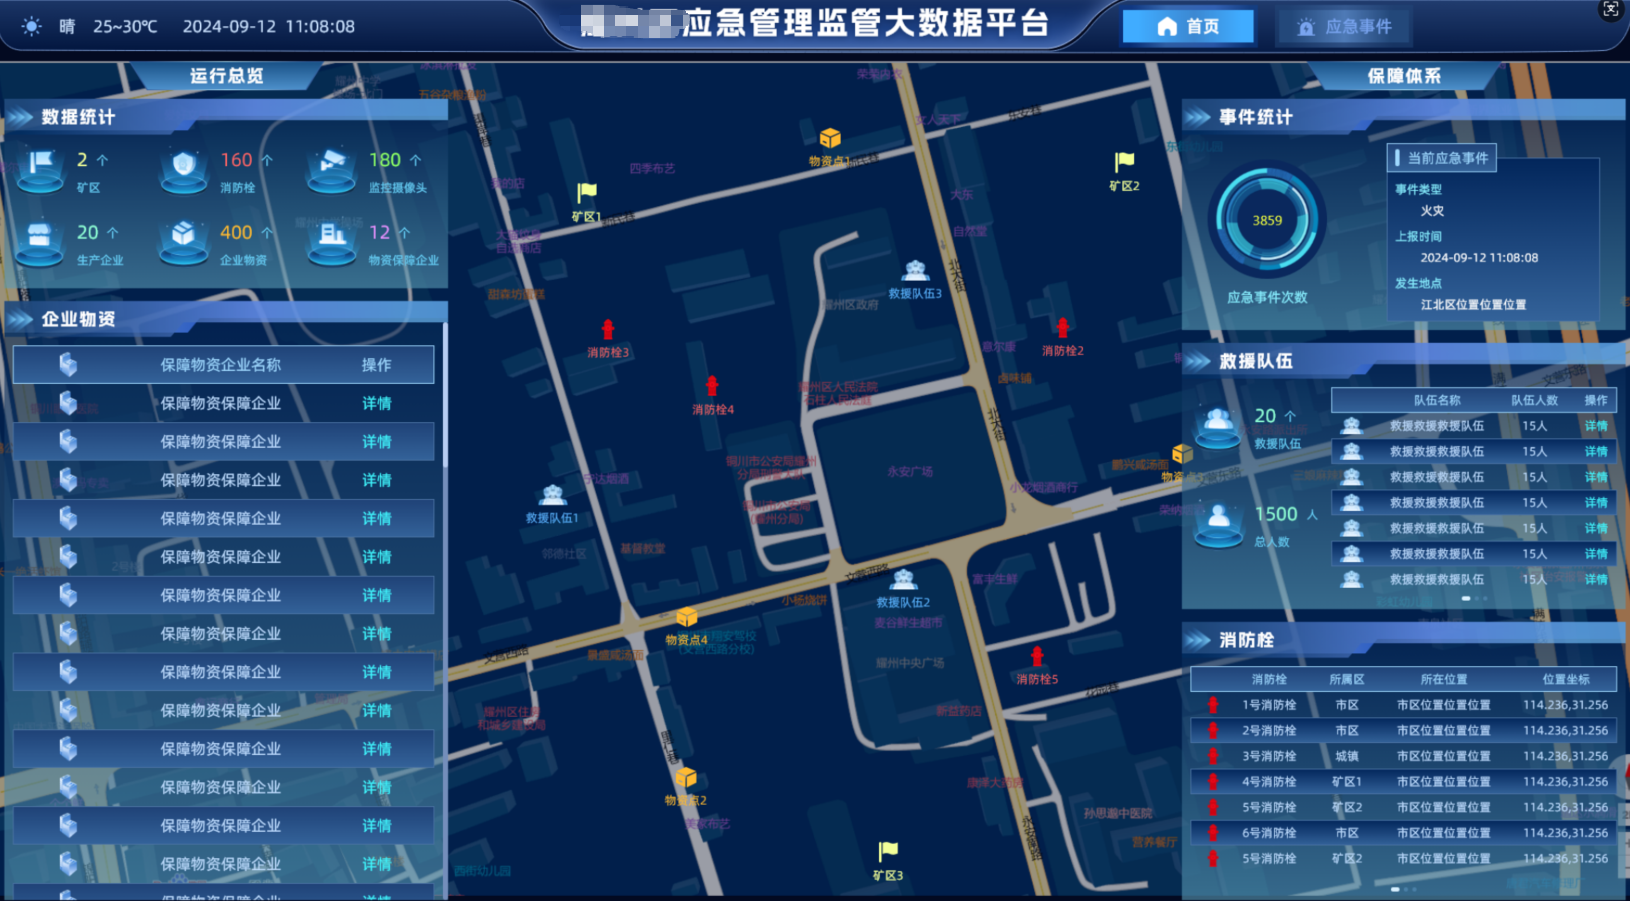Toggle fullscreen with the top-right corner icon
Image resolution: width=1630 pixels, height=901 pixels.
pos(1610,10)
